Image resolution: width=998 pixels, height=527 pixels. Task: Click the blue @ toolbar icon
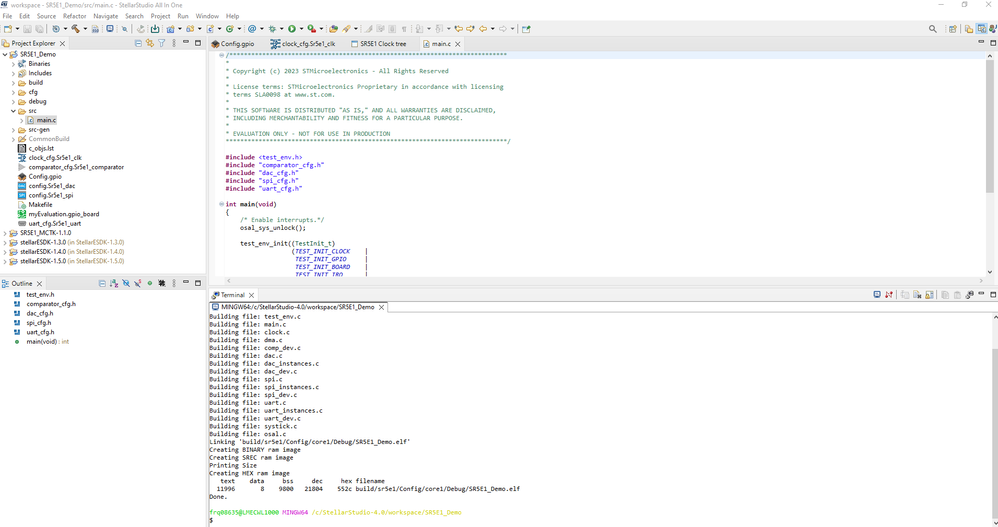point(252,29)
